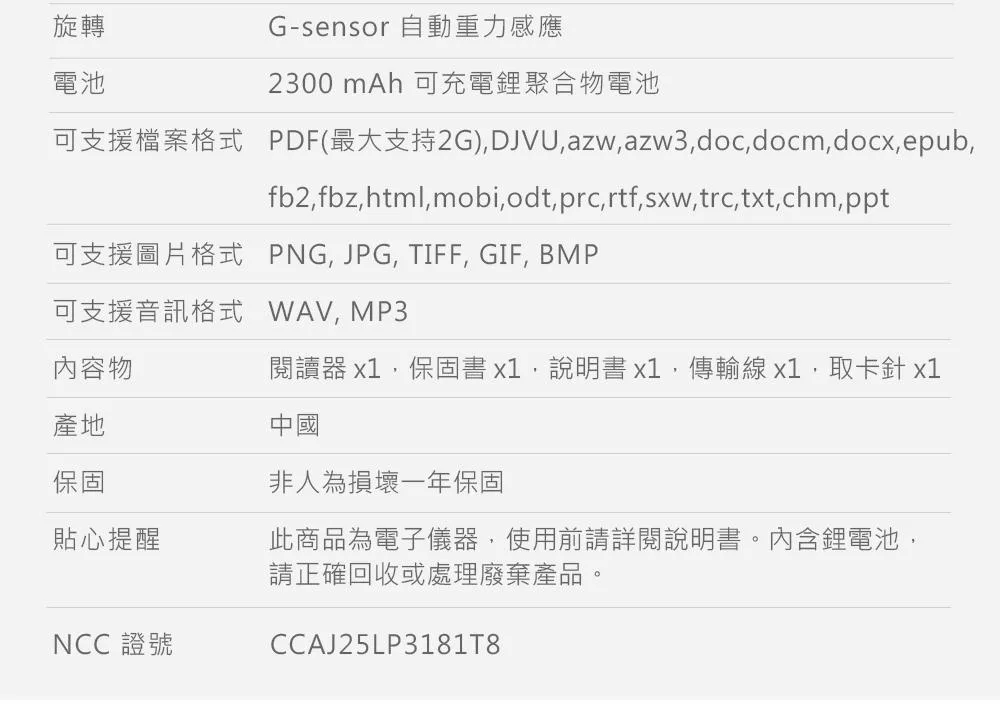
Task: Select the WAV, MP3 audio value
Action: click(x=338, y=311)
